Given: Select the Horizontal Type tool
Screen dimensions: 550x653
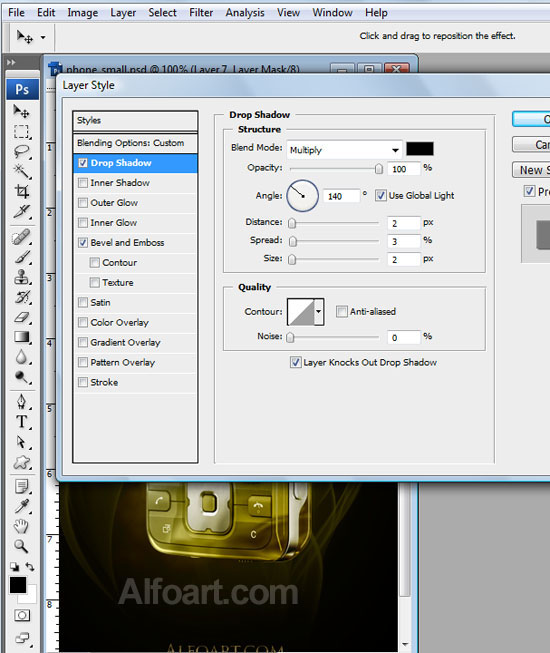Looking at the screenshot, I should pos(22,422).
